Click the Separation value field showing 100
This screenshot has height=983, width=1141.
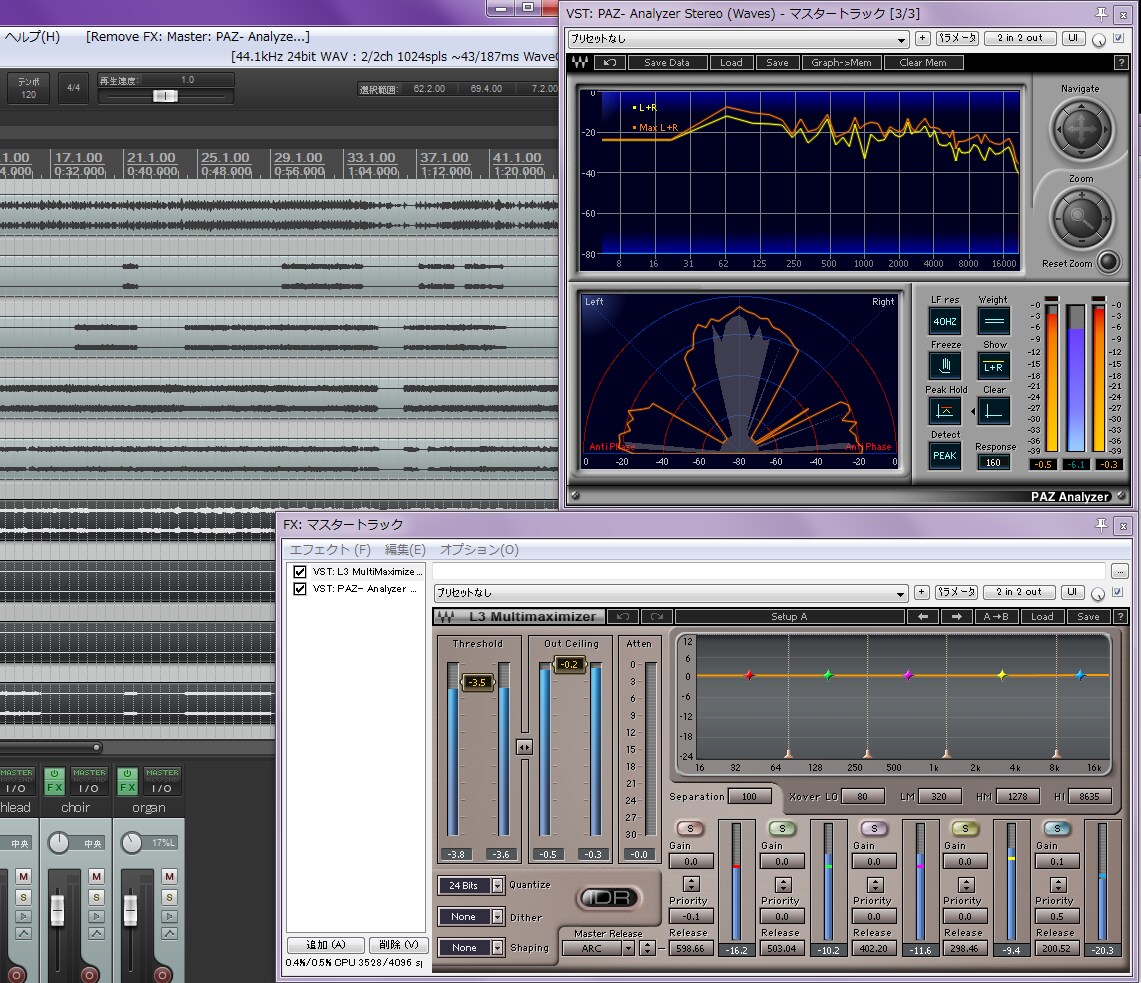(x=749, y=797)
